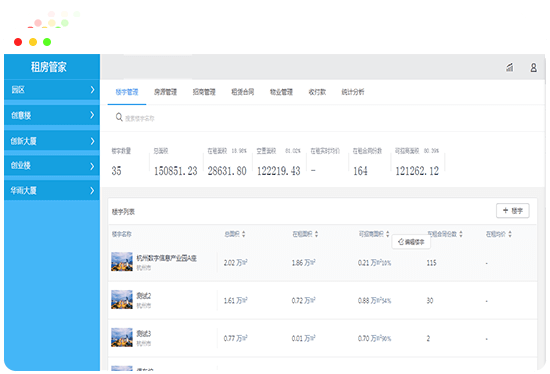
Task: Open thumbnail of 杭州数字信息产业园A座
Action: [122, 262]
